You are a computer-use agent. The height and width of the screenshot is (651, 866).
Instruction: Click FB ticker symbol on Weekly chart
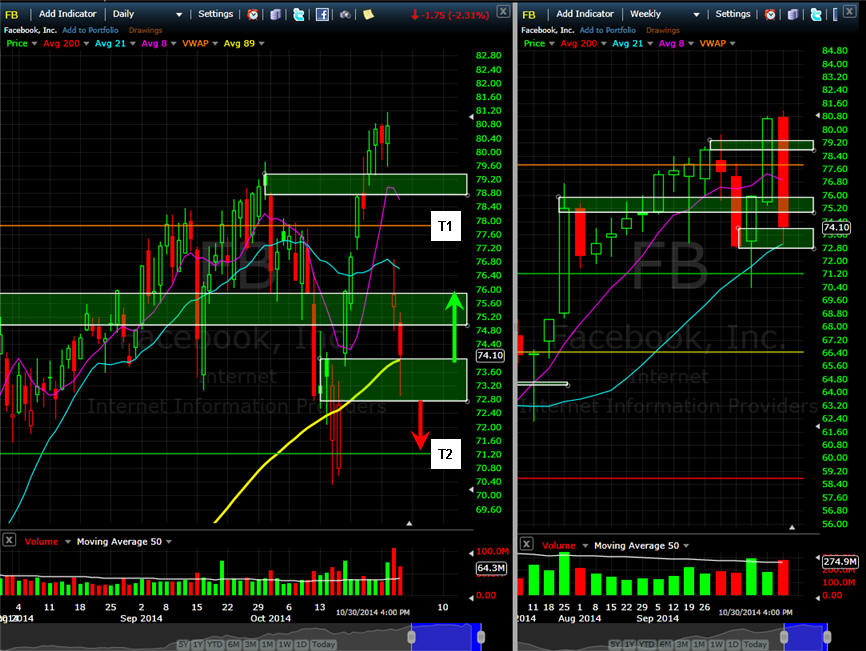[x=529, y=14]
